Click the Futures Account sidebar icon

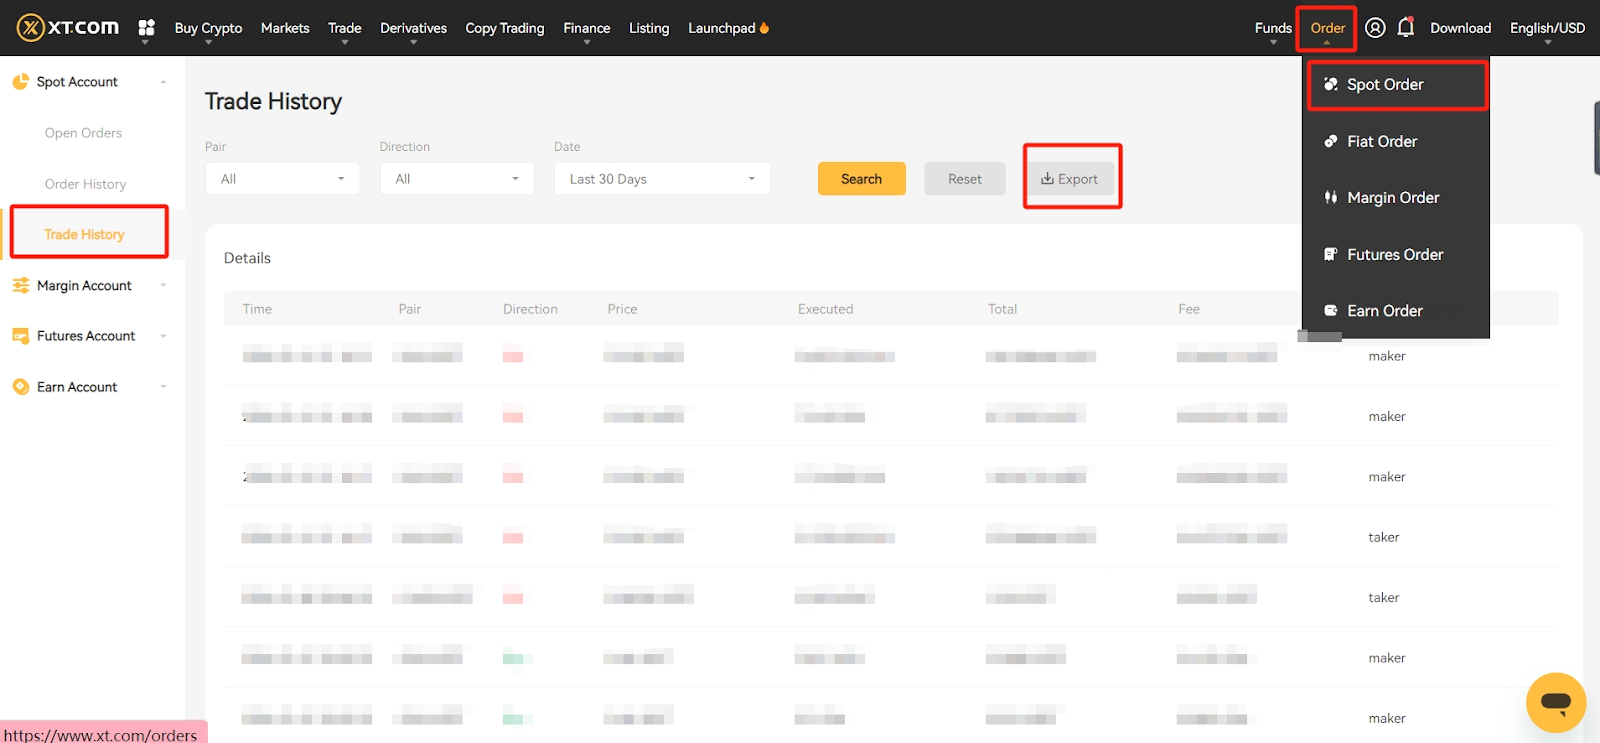click(20, 336)
